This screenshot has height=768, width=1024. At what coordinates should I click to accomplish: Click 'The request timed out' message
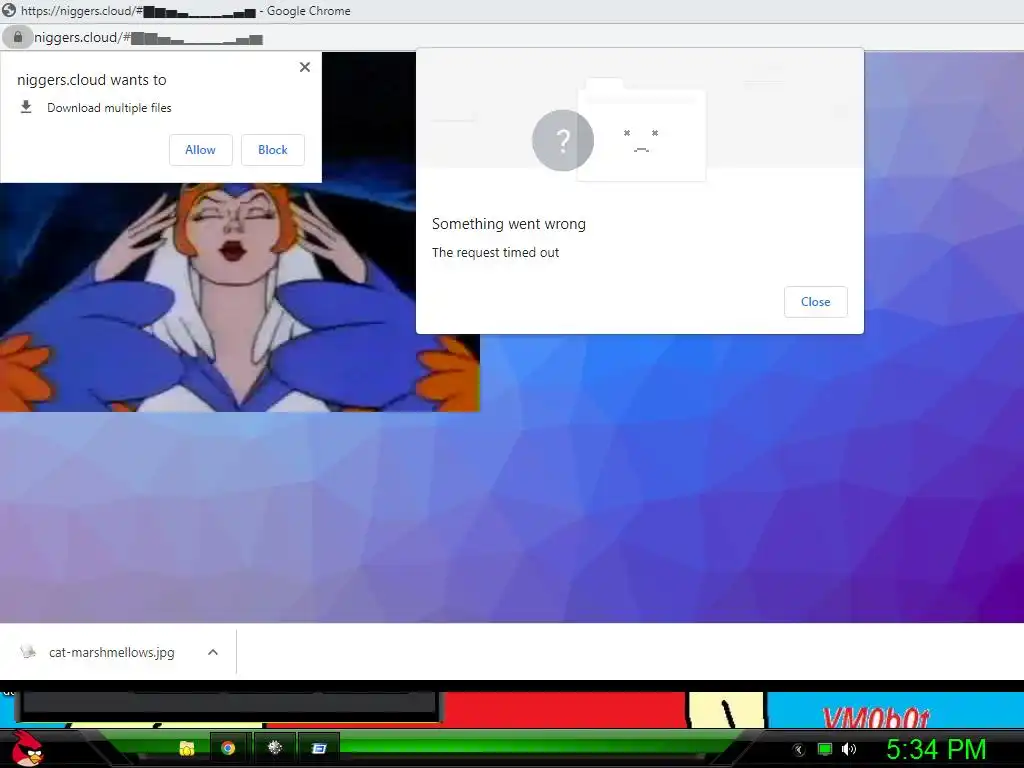click(495, 252)
